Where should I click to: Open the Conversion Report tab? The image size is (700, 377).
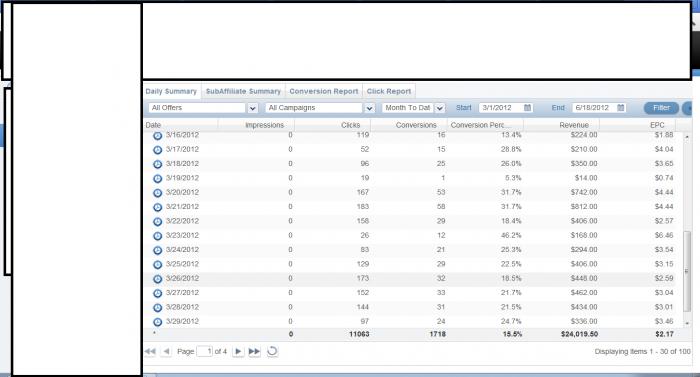pyautogui.click(x=324, y=91)
